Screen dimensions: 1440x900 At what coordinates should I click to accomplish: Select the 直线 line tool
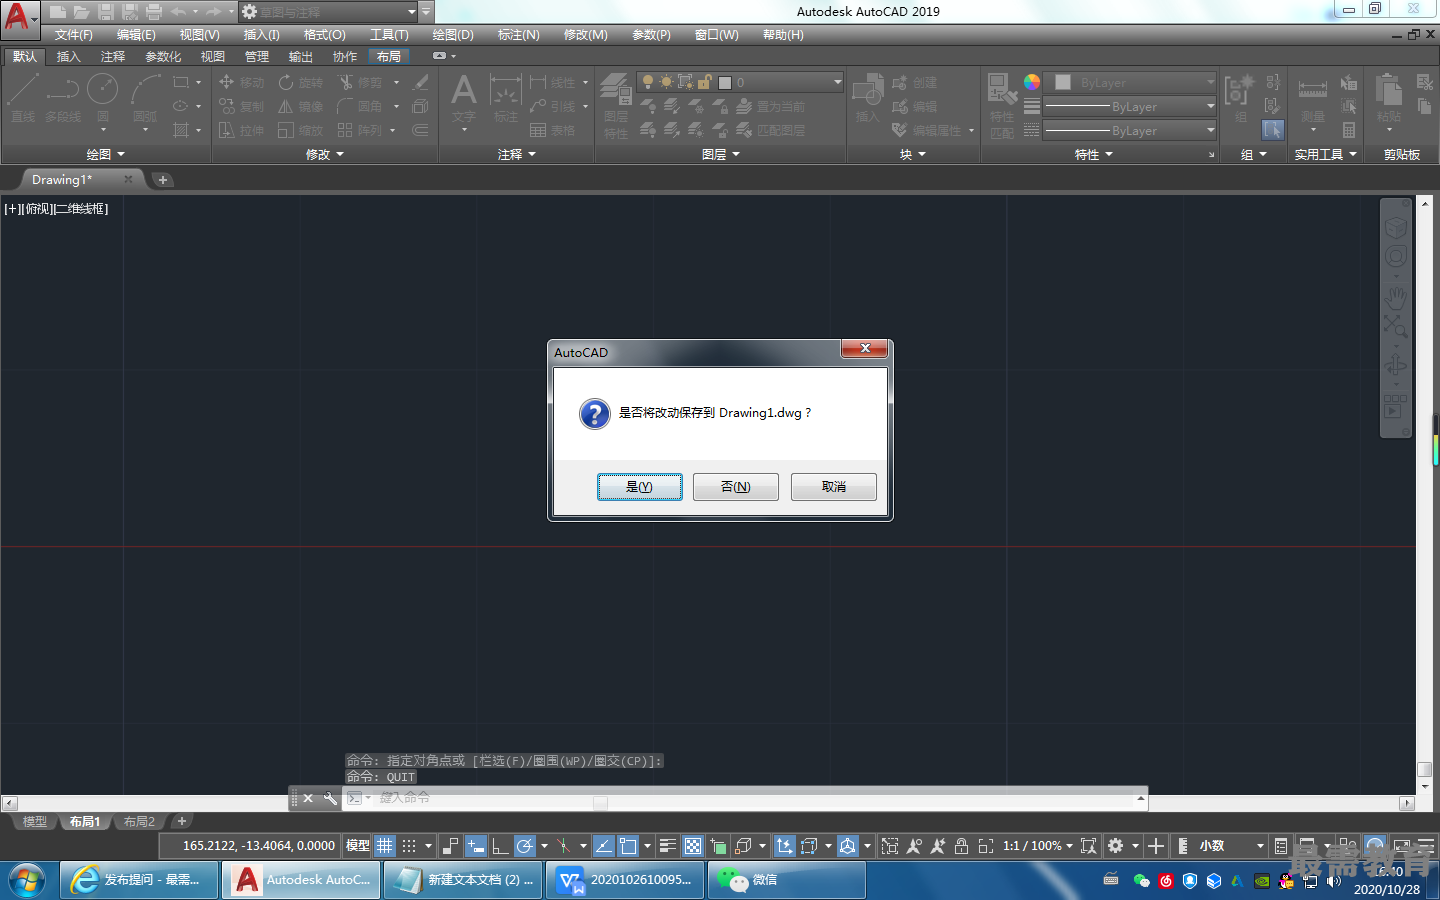click(23, 99)
